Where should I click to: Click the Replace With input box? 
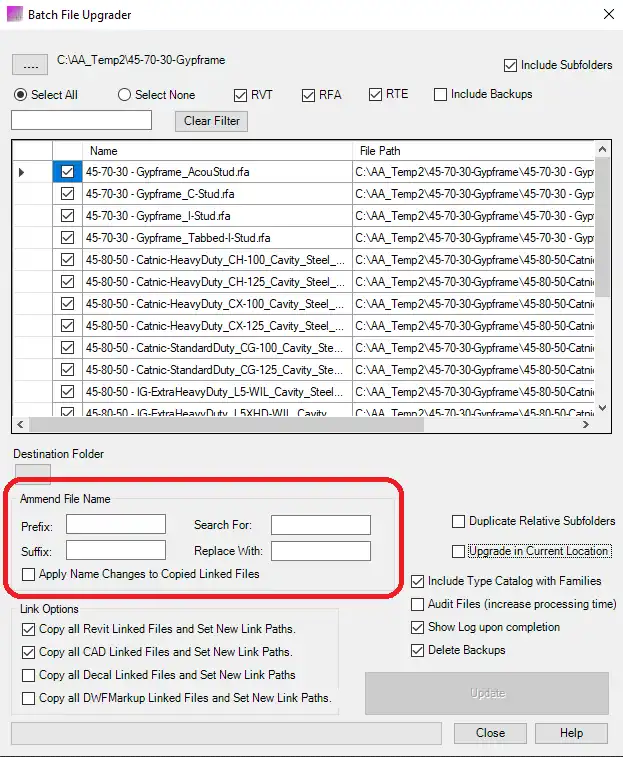320,551
